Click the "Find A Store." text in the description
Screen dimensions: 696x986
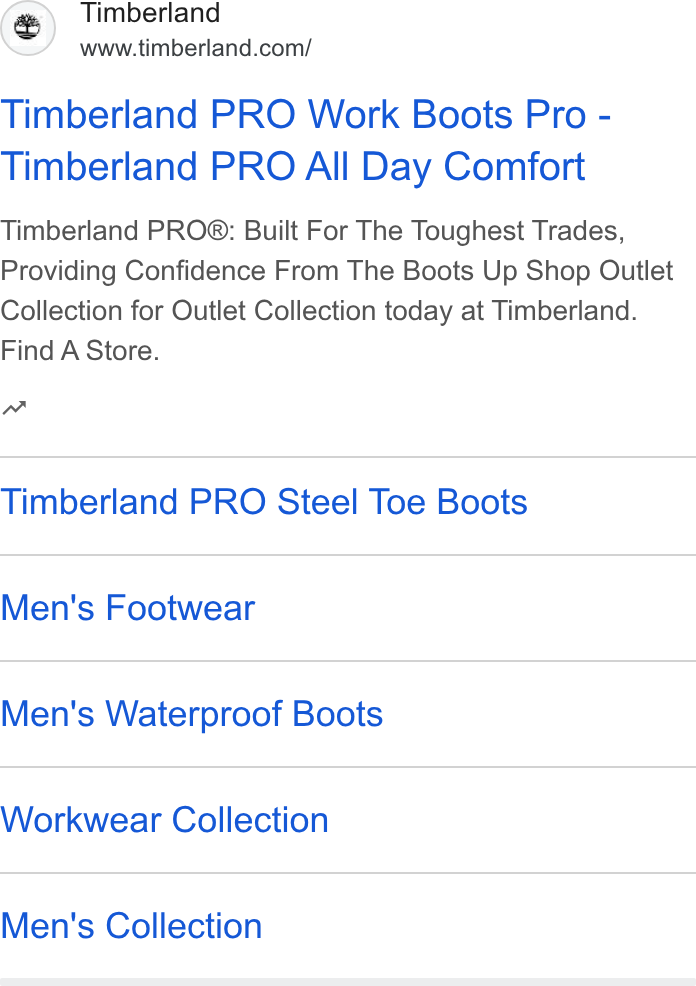80,351
